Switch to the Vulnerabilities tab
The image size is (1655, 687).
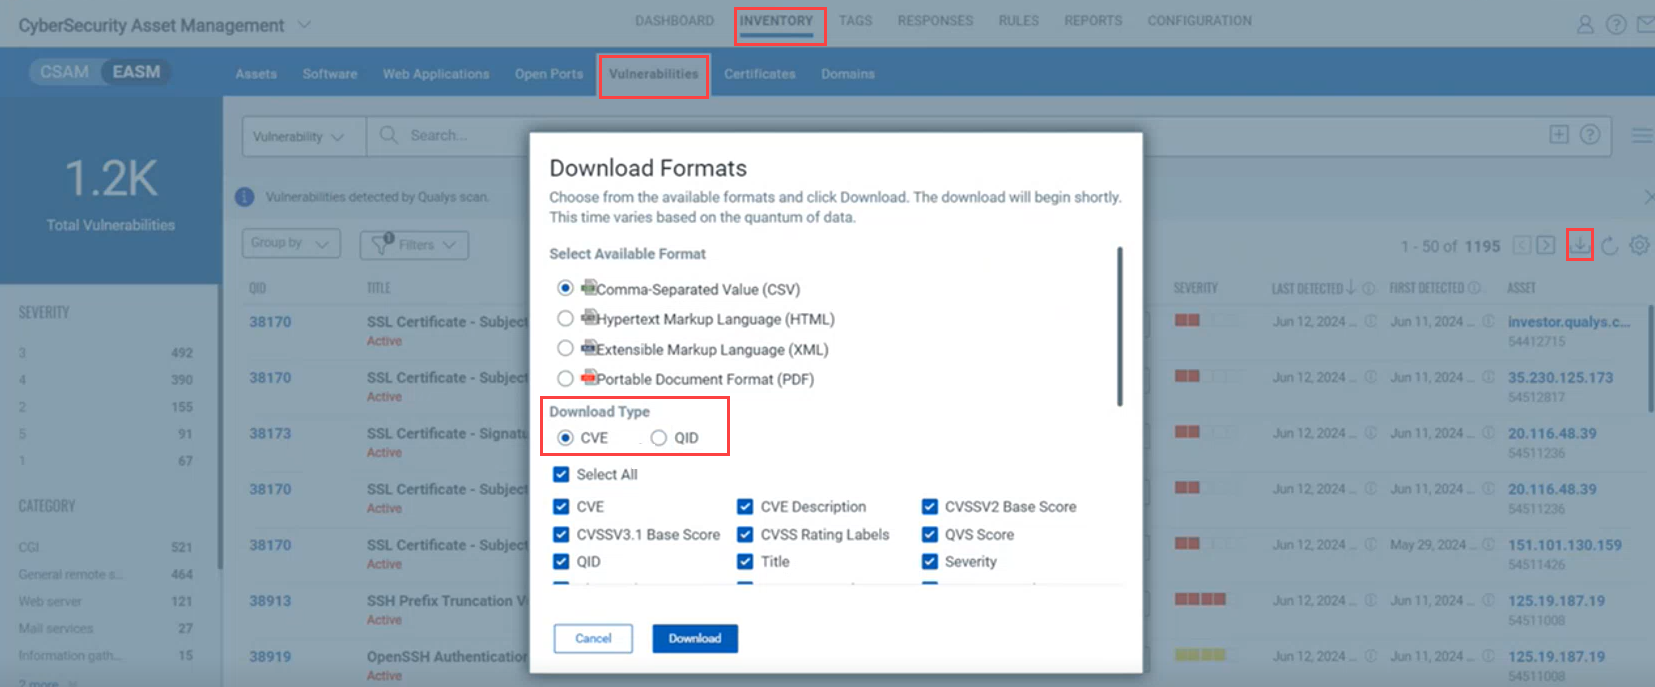click(x=654, y=74)
